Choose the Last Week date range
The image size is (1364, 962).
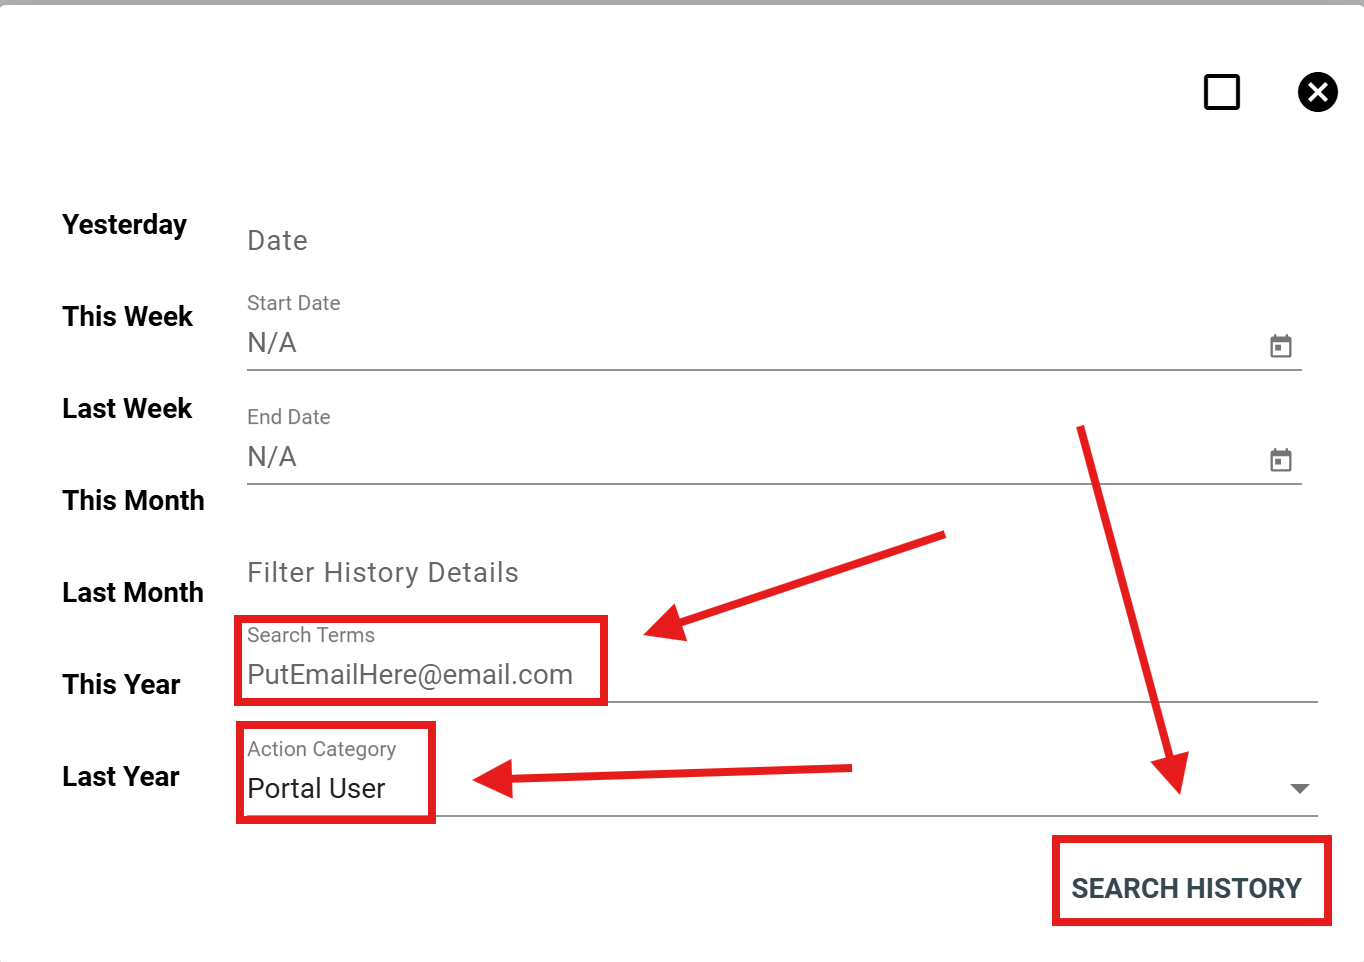[127, 408]
